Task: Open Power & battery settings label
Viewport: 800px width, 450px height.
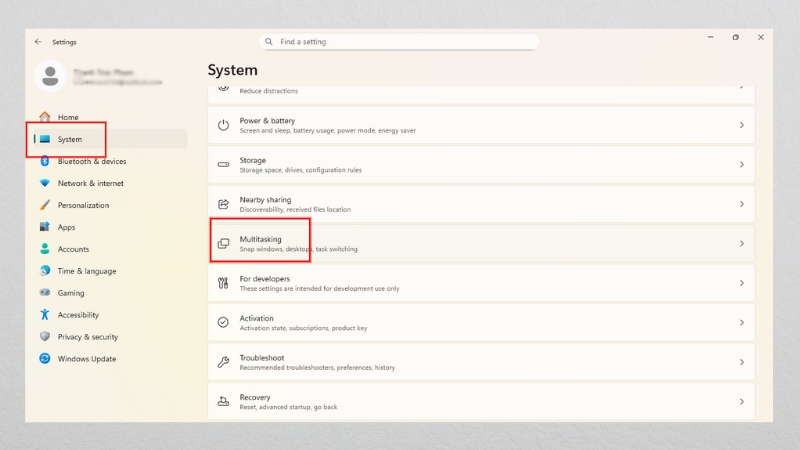Action: point(267,120)
